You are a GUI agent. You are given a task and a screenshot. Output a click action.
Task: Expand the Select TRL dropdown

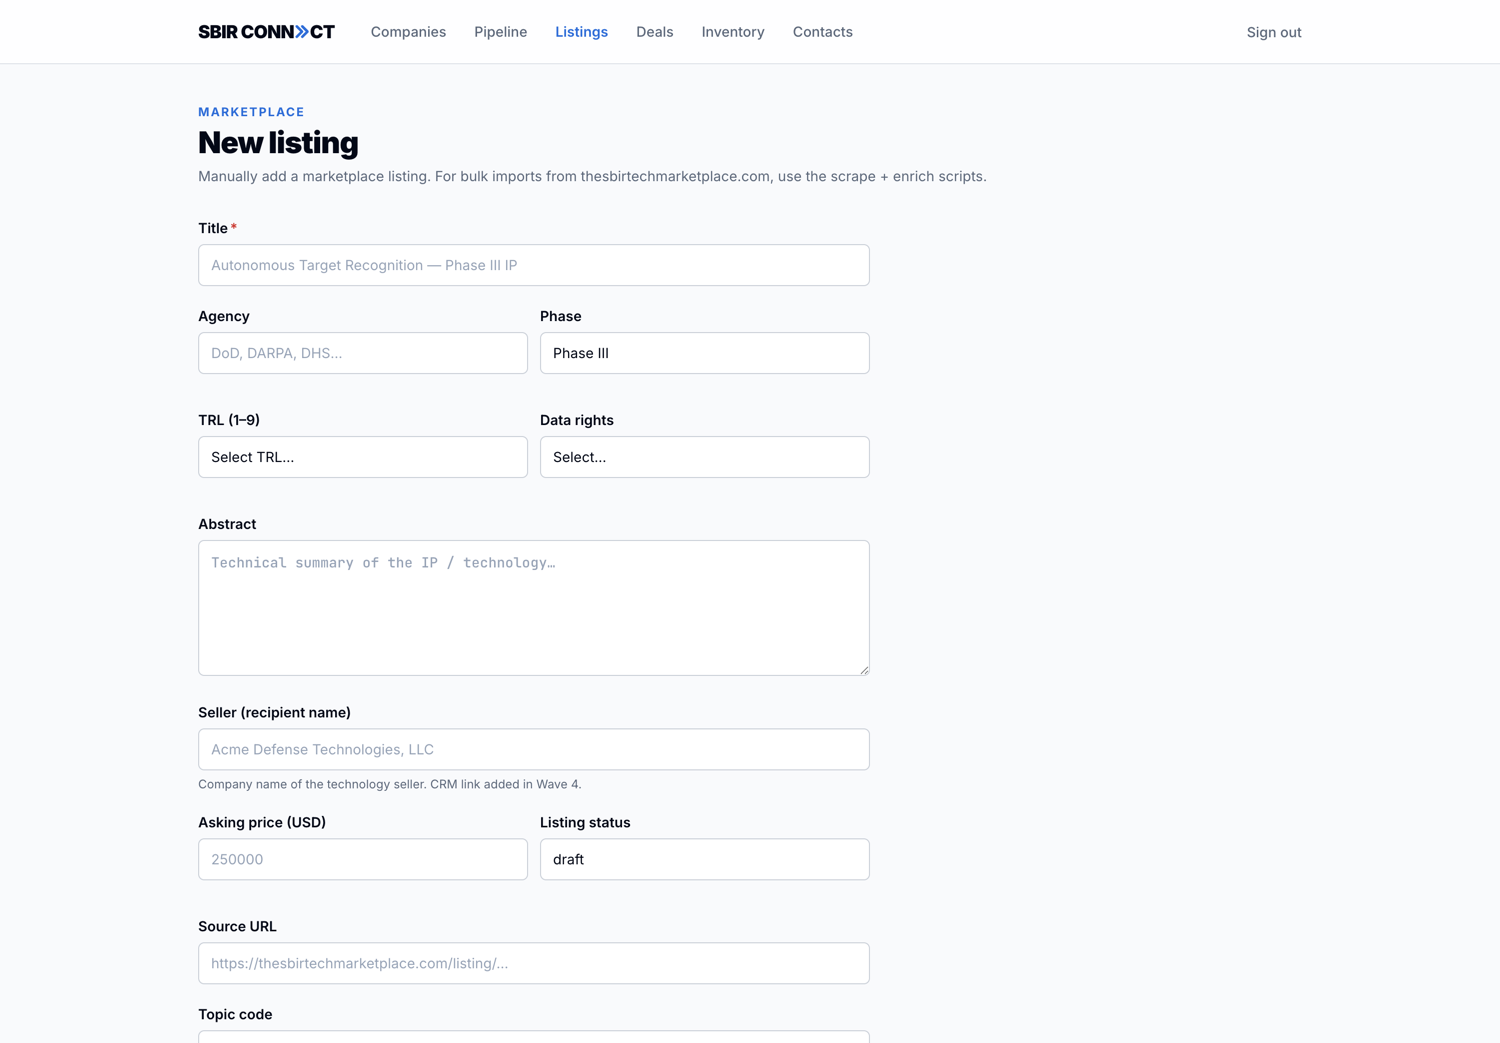click(363, 457)
